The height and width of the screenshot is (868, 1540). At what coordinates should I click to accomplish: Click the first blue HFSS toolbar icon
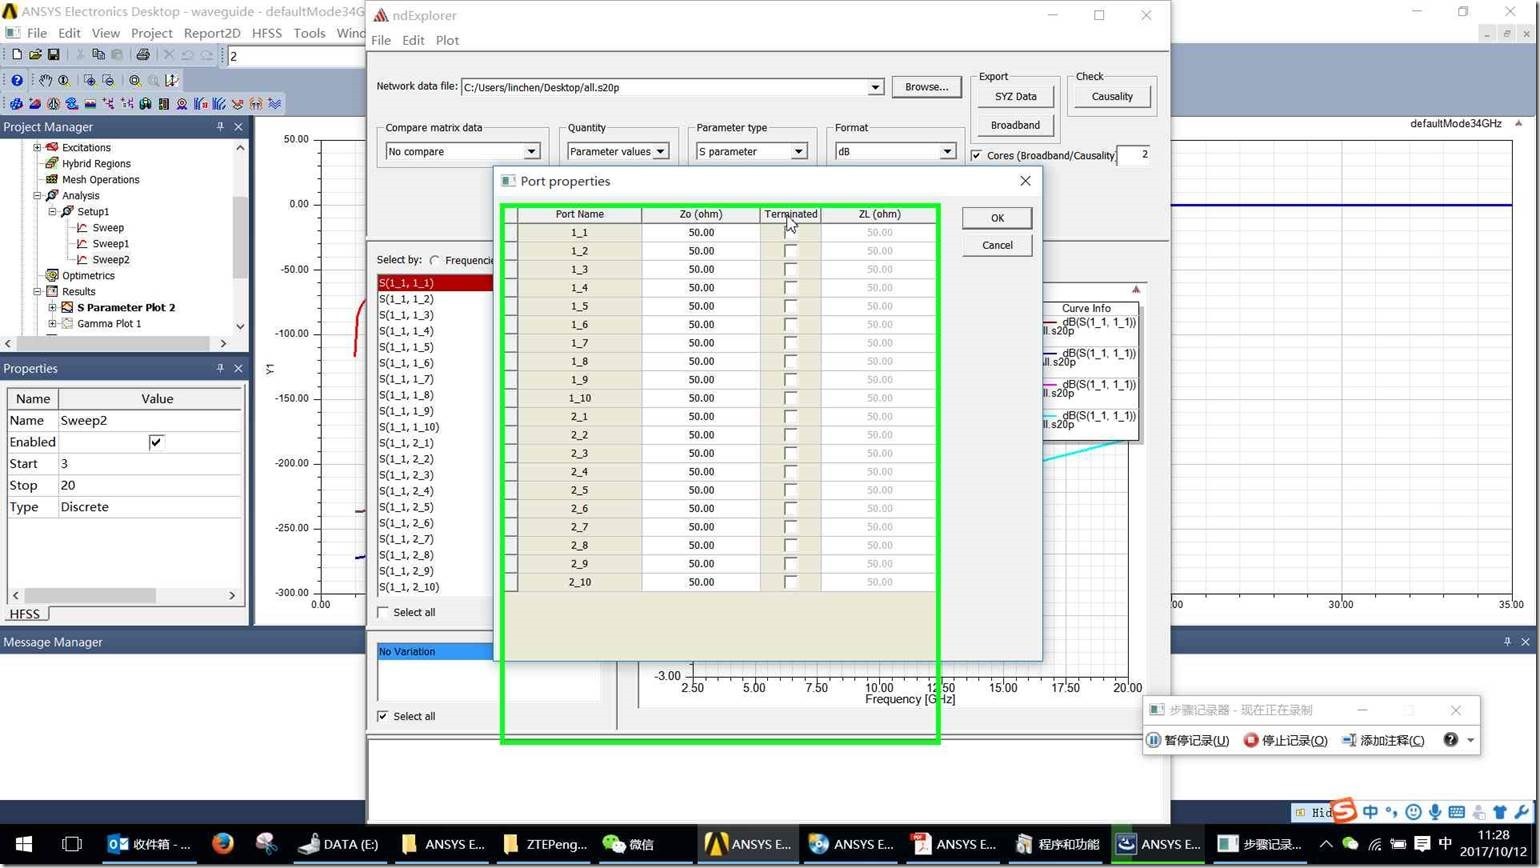(17, 104)
